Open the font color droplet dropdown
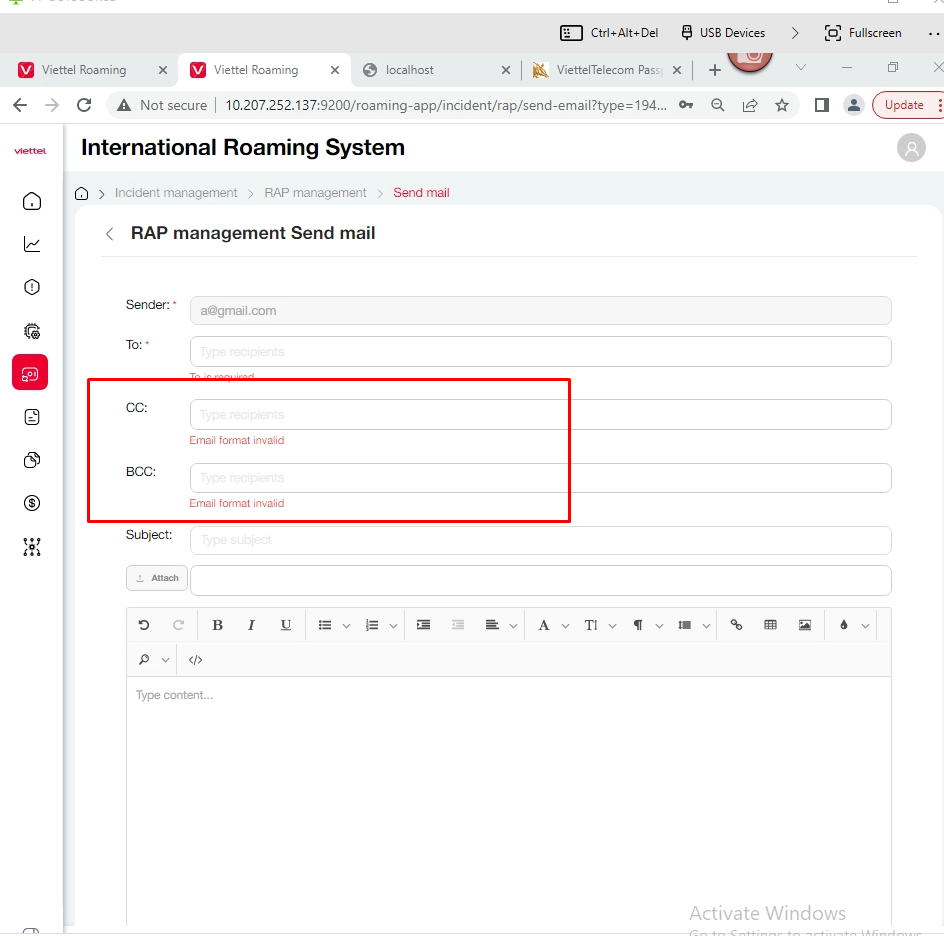 coord(865,626)
